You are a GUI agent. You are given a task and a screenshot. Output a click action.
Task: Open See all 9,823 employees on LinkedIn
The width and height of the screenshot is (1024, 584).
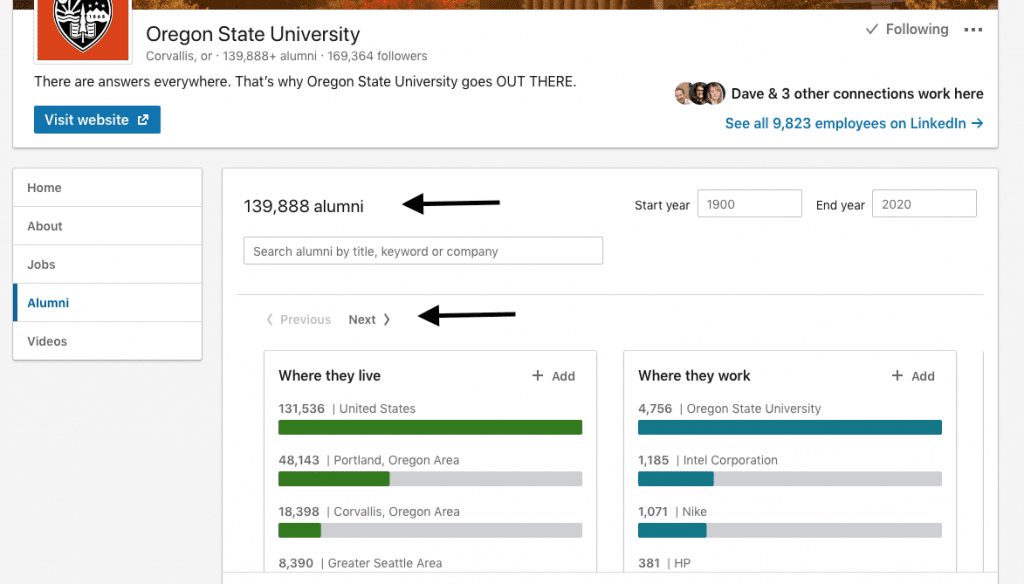pyautogui.click(x=854, y=123)
